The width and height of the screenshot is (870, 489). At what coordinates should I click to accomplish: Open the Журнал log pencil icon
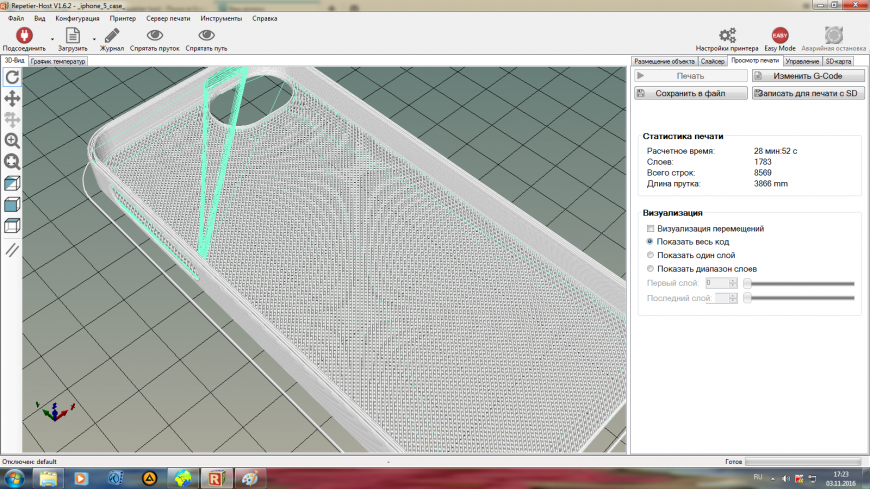coord(112,37)
